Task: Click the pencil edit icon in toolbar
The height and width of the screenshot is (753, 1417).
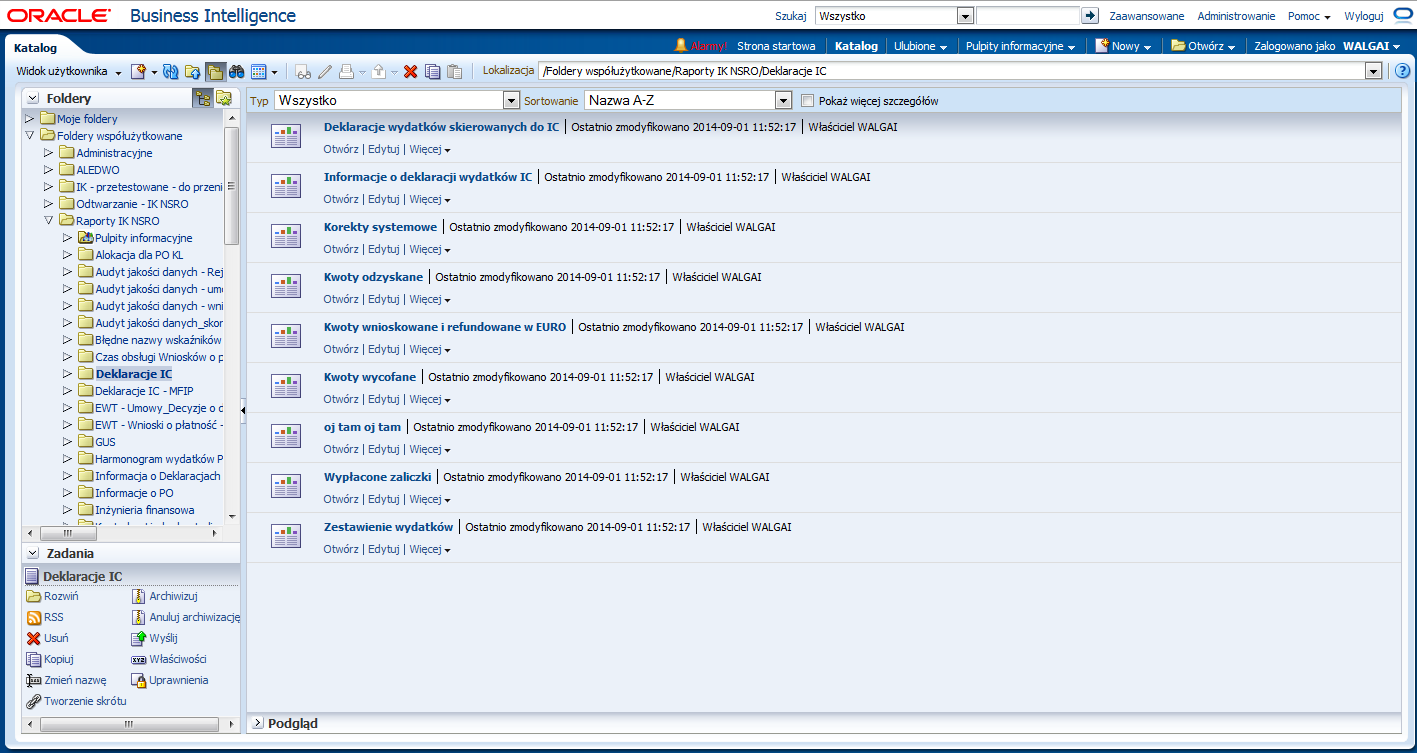Action: [325, 71]
